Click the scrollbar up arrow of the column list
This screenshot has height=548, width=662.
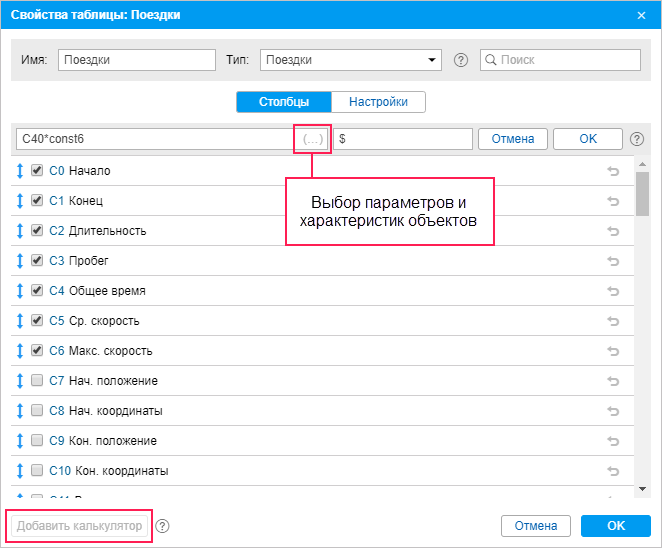tap(642, 163)
